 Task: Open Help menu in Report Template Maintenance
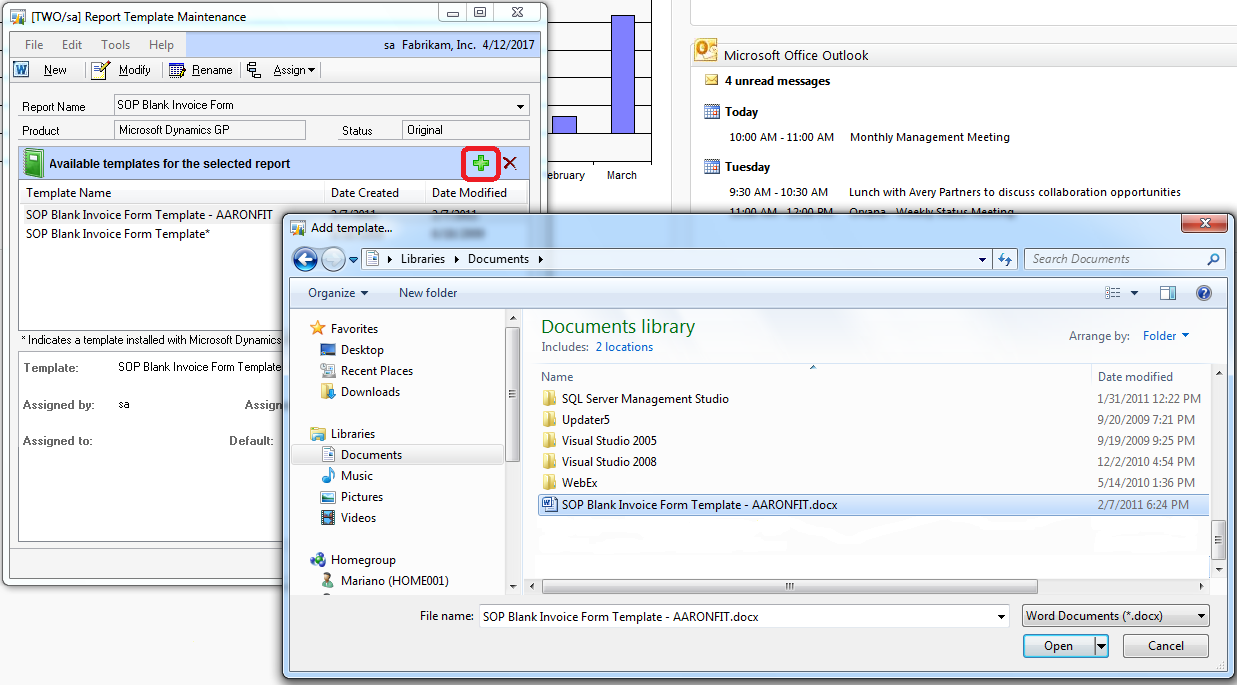[161, 45]
